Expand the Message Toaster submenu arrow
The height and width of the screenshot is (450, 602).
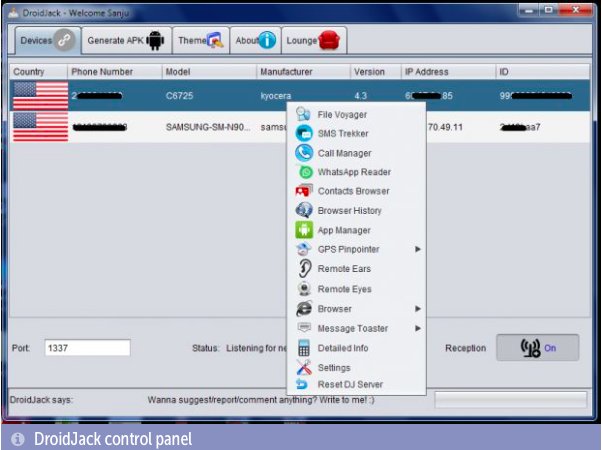(418, 328)
